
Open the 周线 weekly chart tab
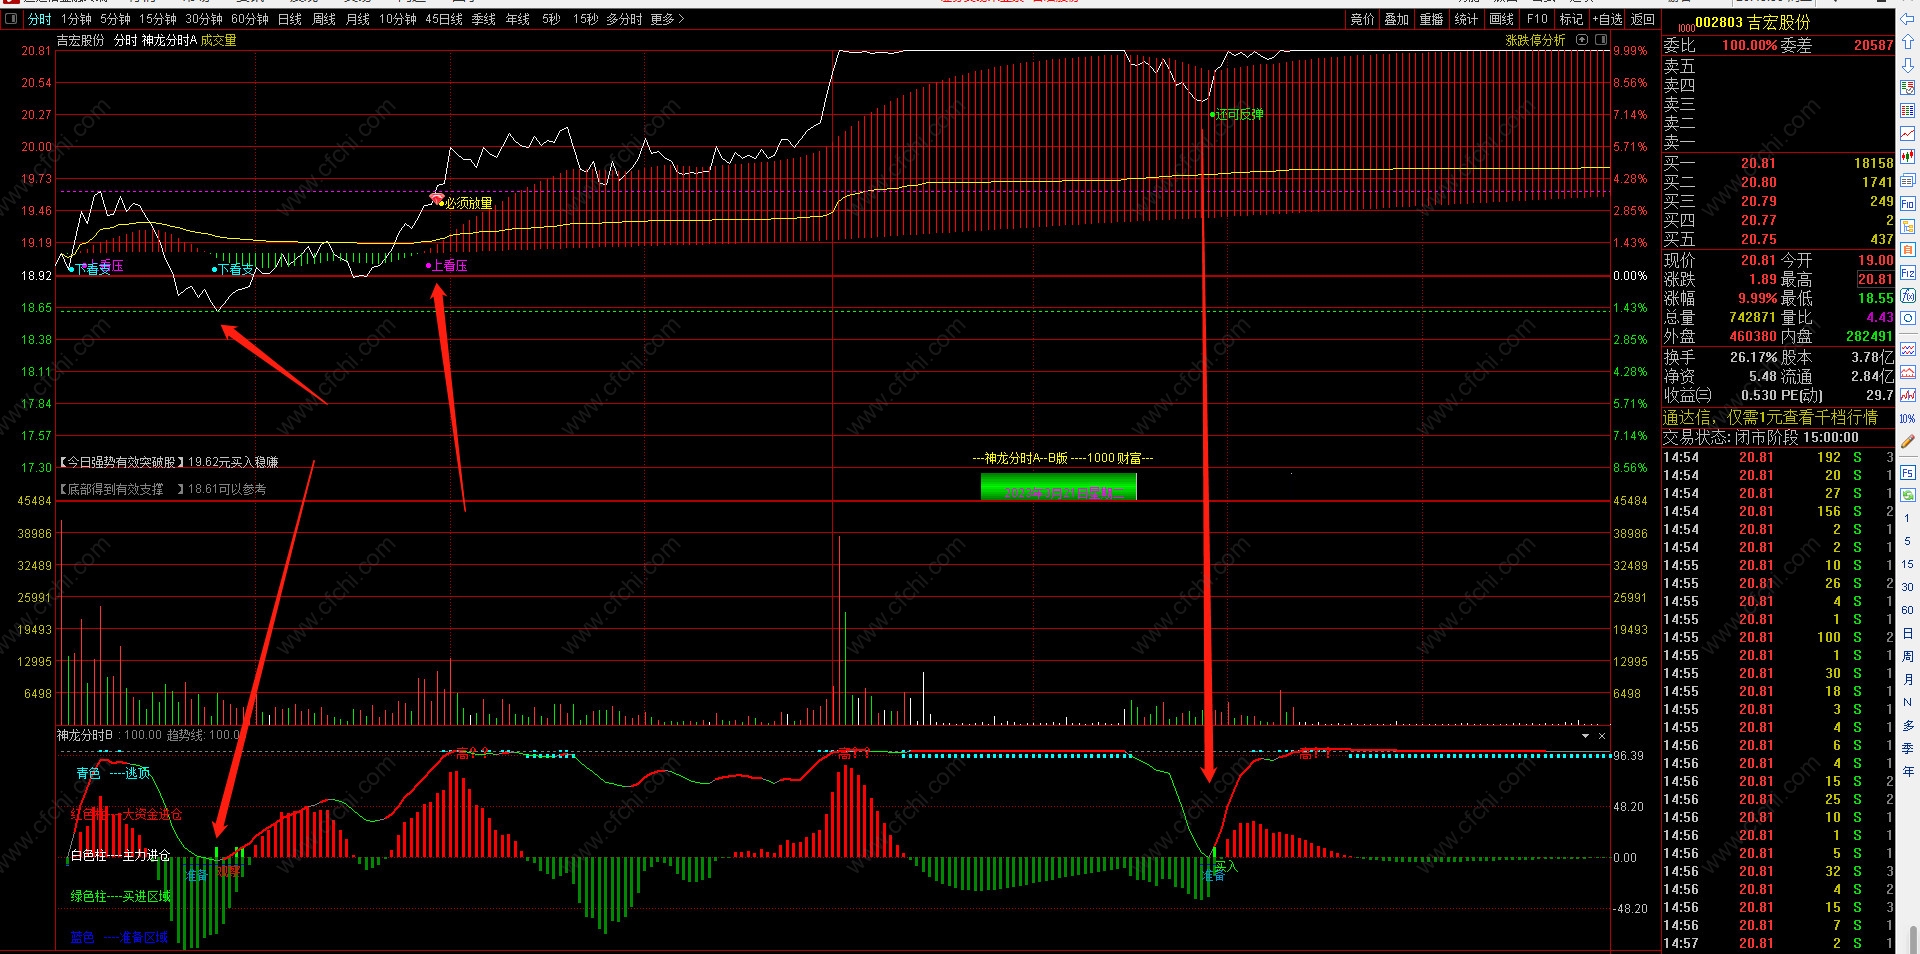click(x=324, y=19)
